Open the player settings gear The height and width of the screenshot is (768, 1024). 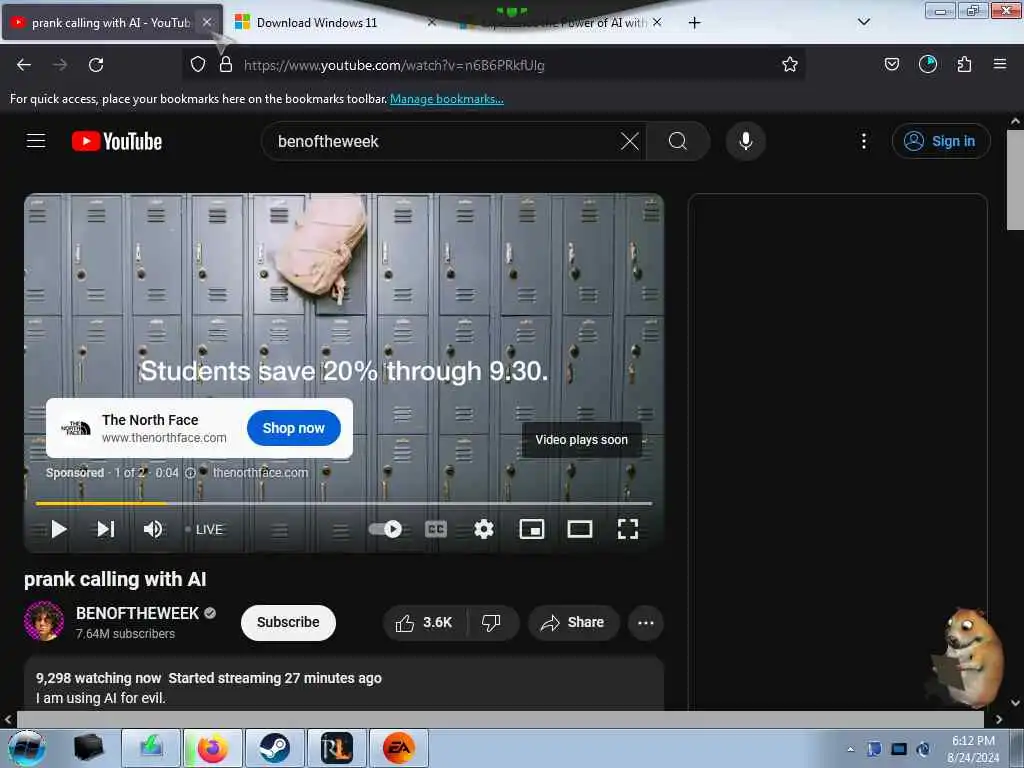coord(484,529)
